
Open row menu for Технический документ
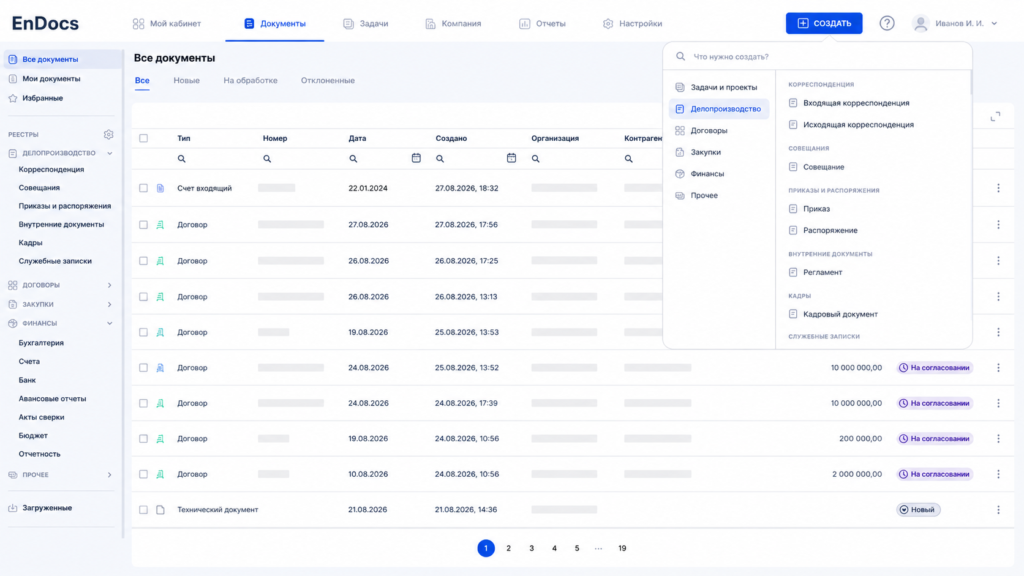point(999,509)
